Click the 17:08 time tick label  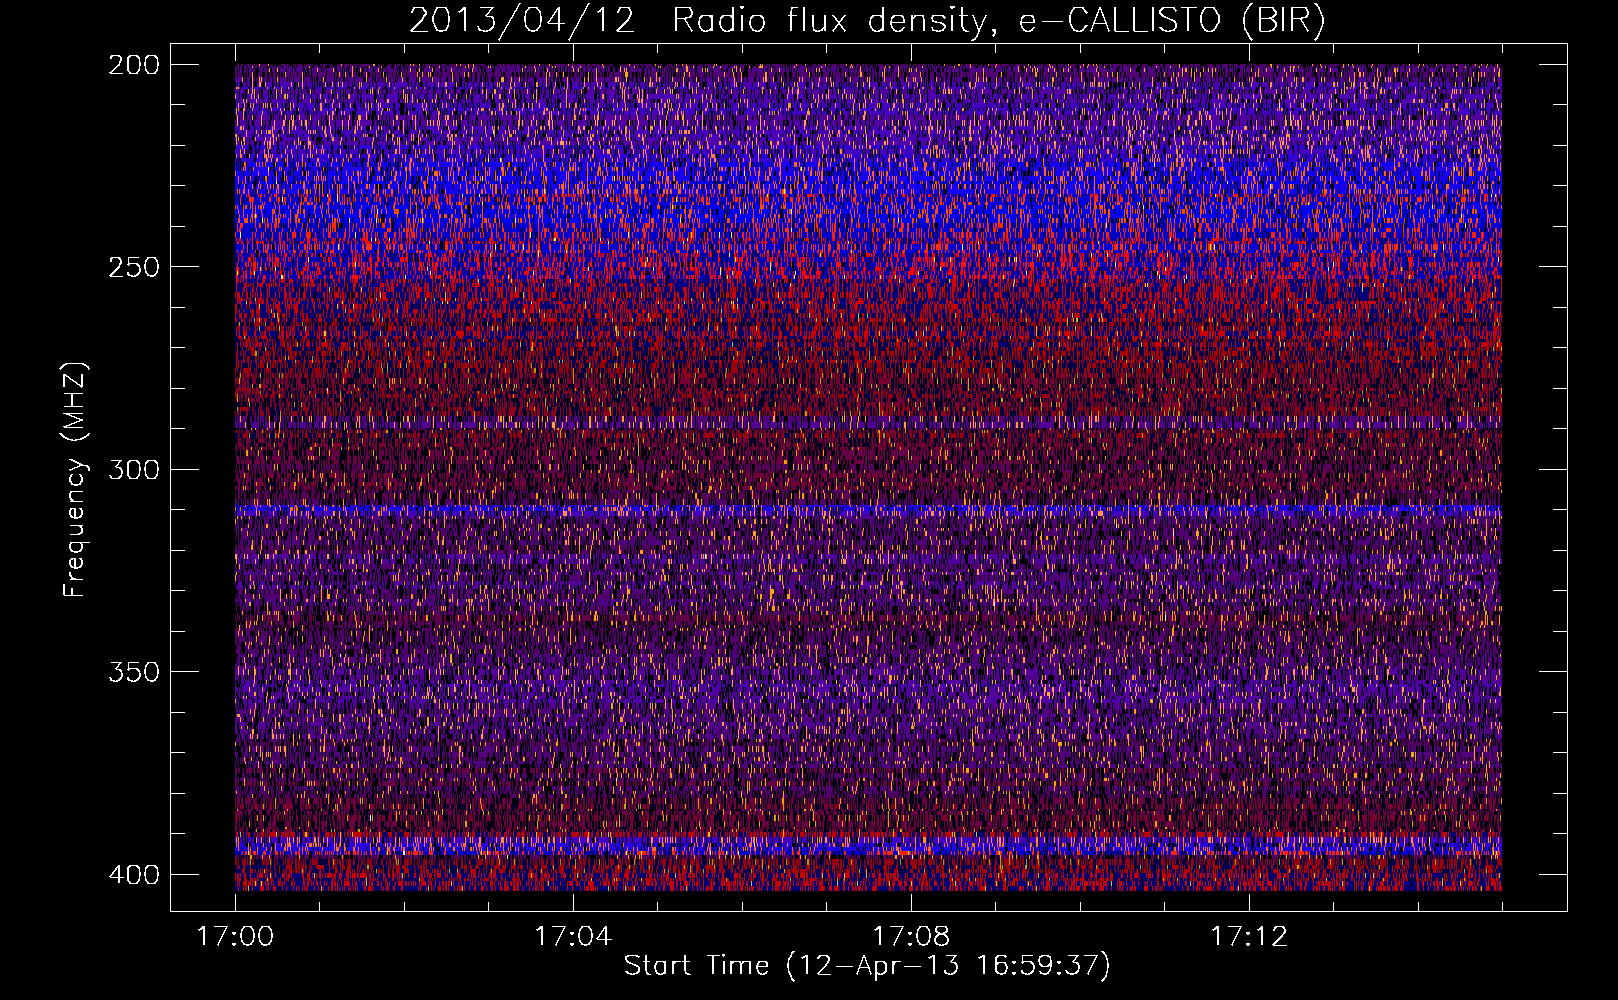point(911,937)
